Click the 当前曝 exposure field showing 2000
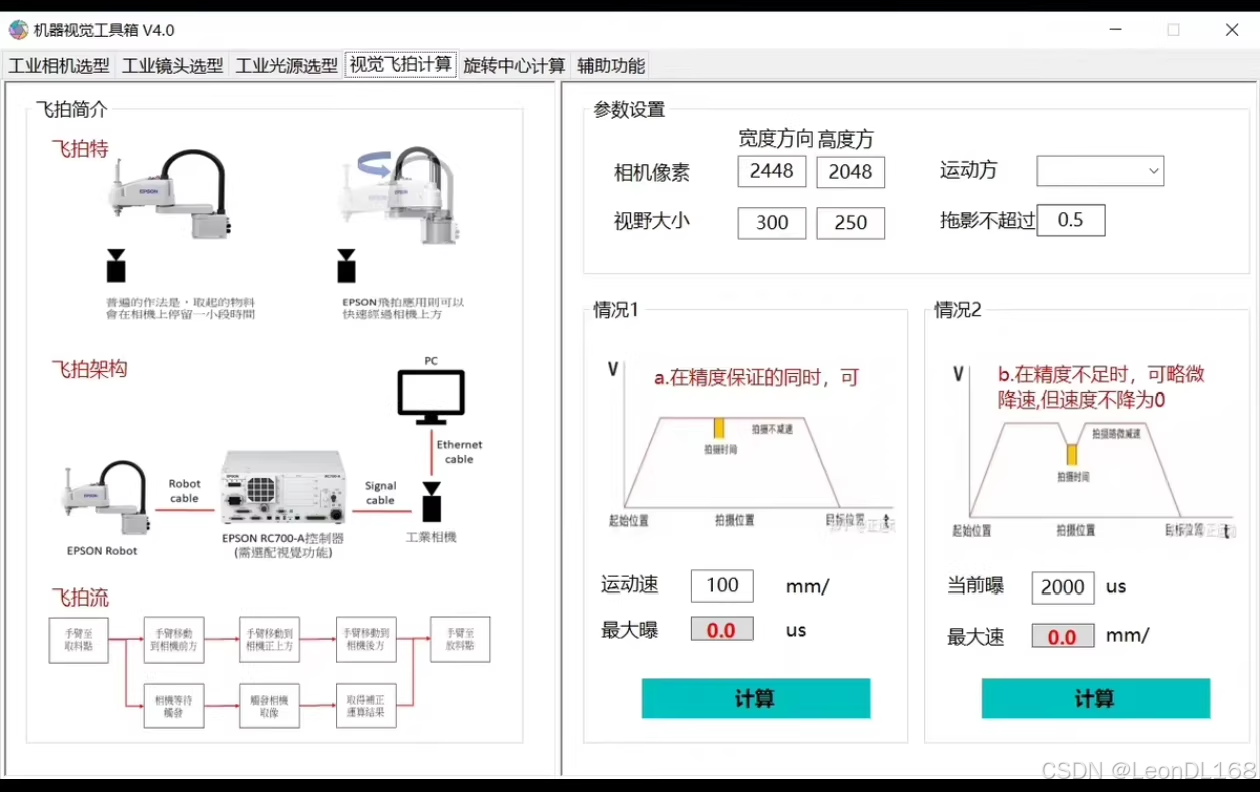 [1062, 588]
